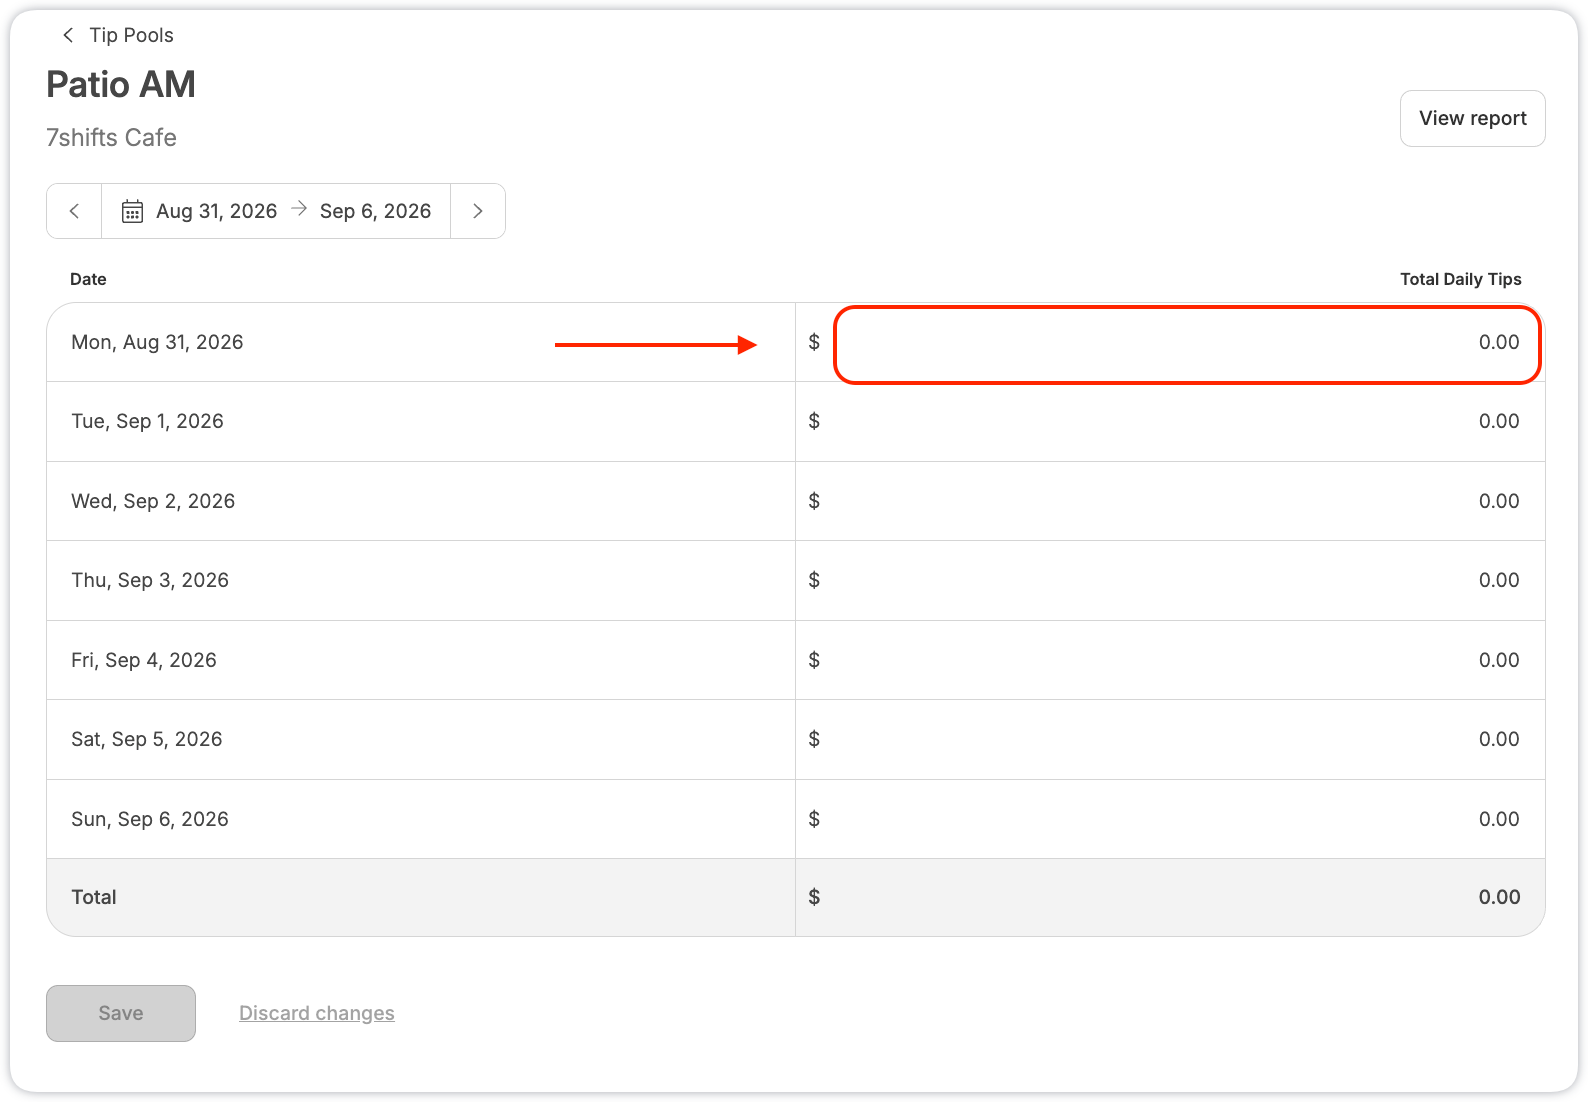Image resolution: width=1588 pixels, height=1102 pixels.
Task: Click Discard changes link
Action: 317,1013
